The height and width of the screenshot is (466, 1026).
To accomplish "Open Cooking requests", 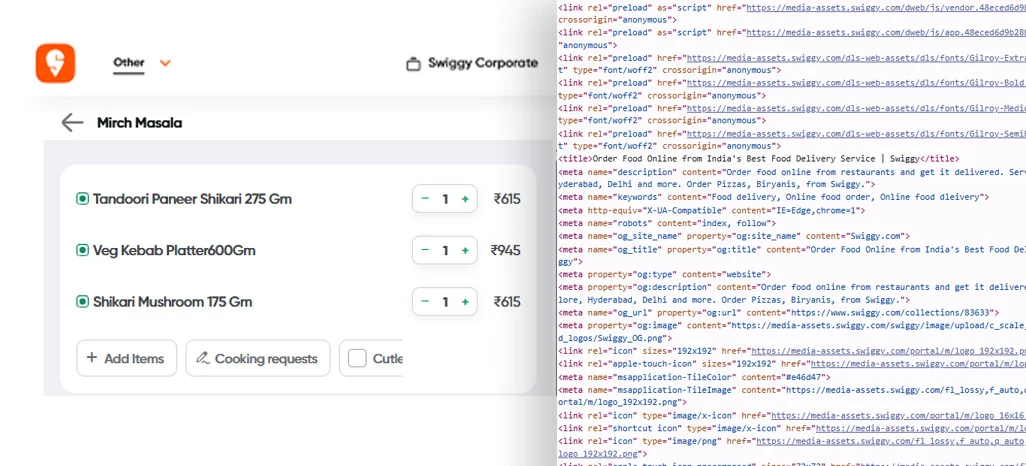I will (258, 358).
